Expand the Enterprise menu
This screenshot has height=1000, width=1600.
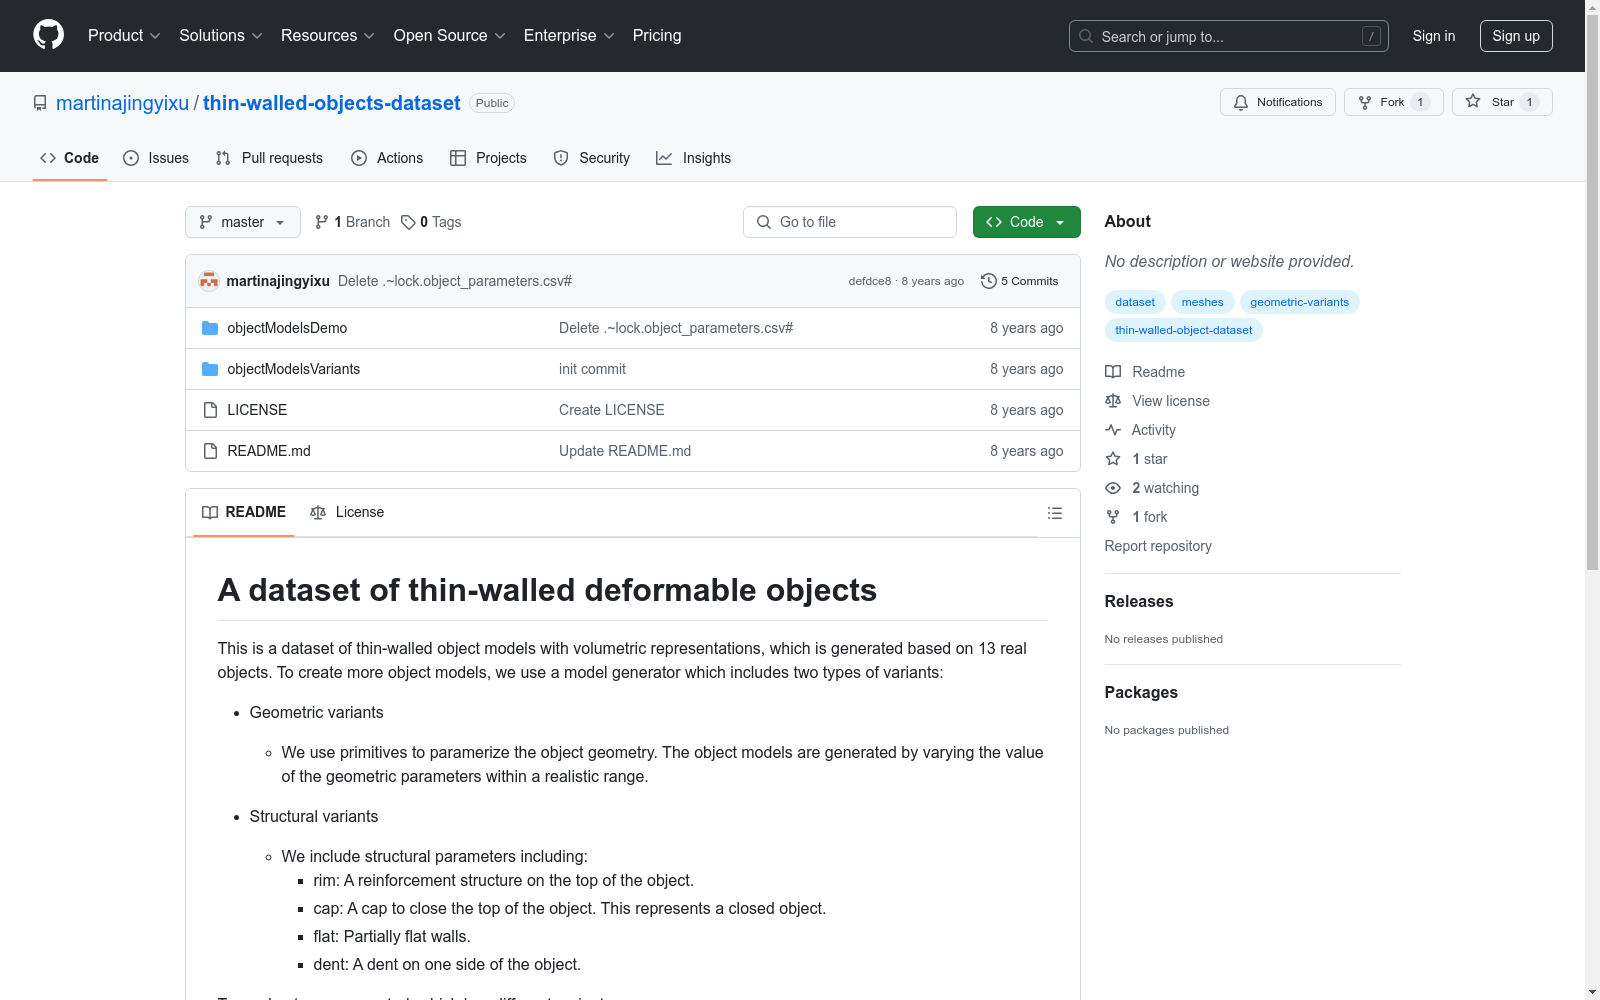point(569,36)
